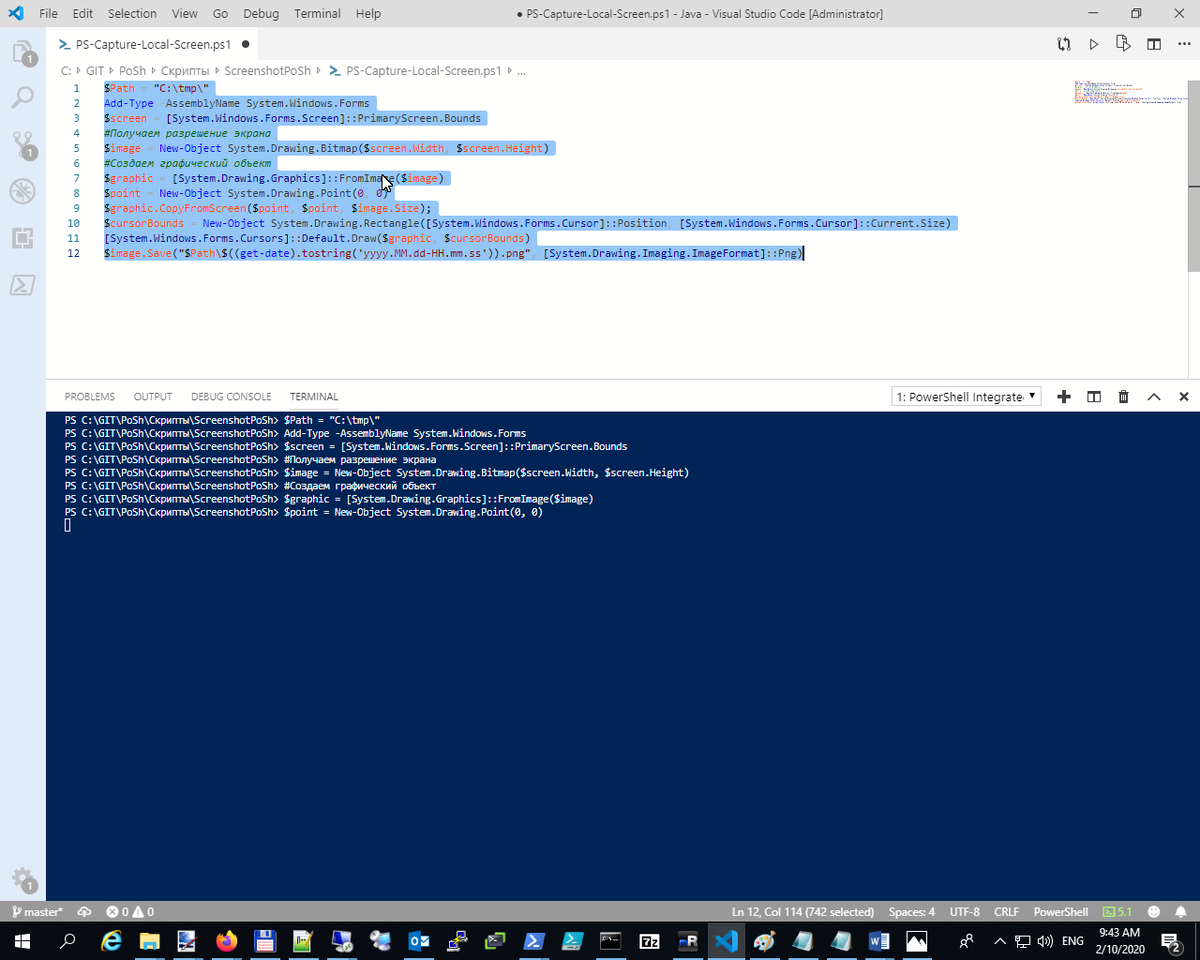
Task: Click the PowerShell version 5.1 indicator
Action: (1118, 912)
